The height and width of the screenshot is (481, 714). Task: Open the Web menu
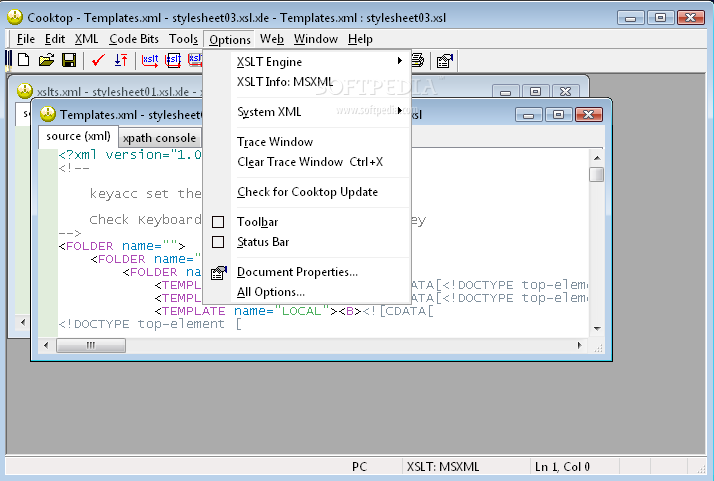click(x=272, y=39)
